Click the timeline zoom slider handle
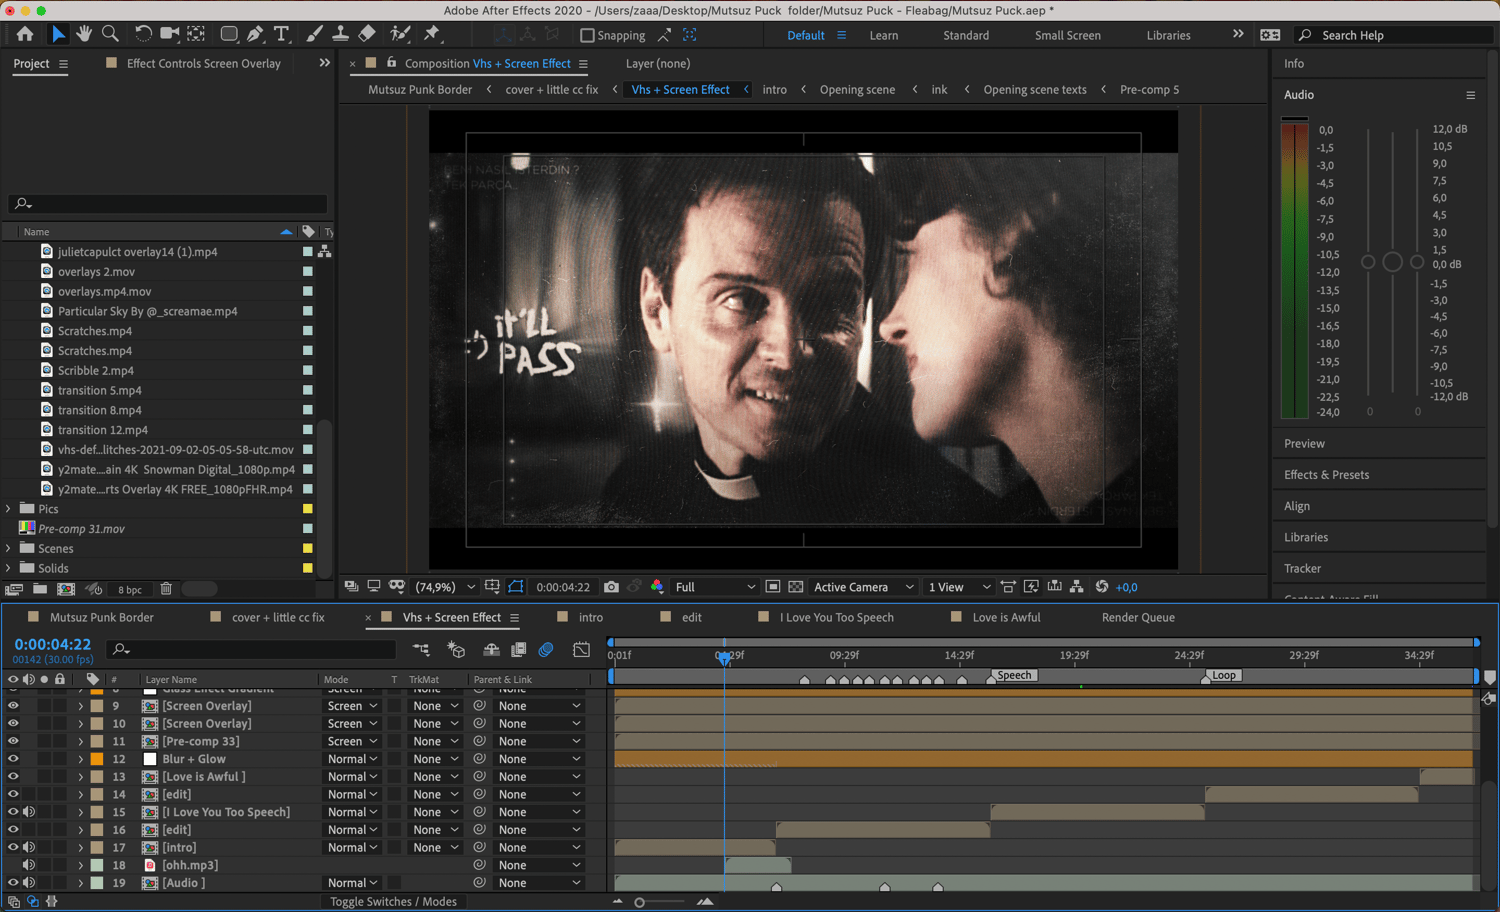 640,902
